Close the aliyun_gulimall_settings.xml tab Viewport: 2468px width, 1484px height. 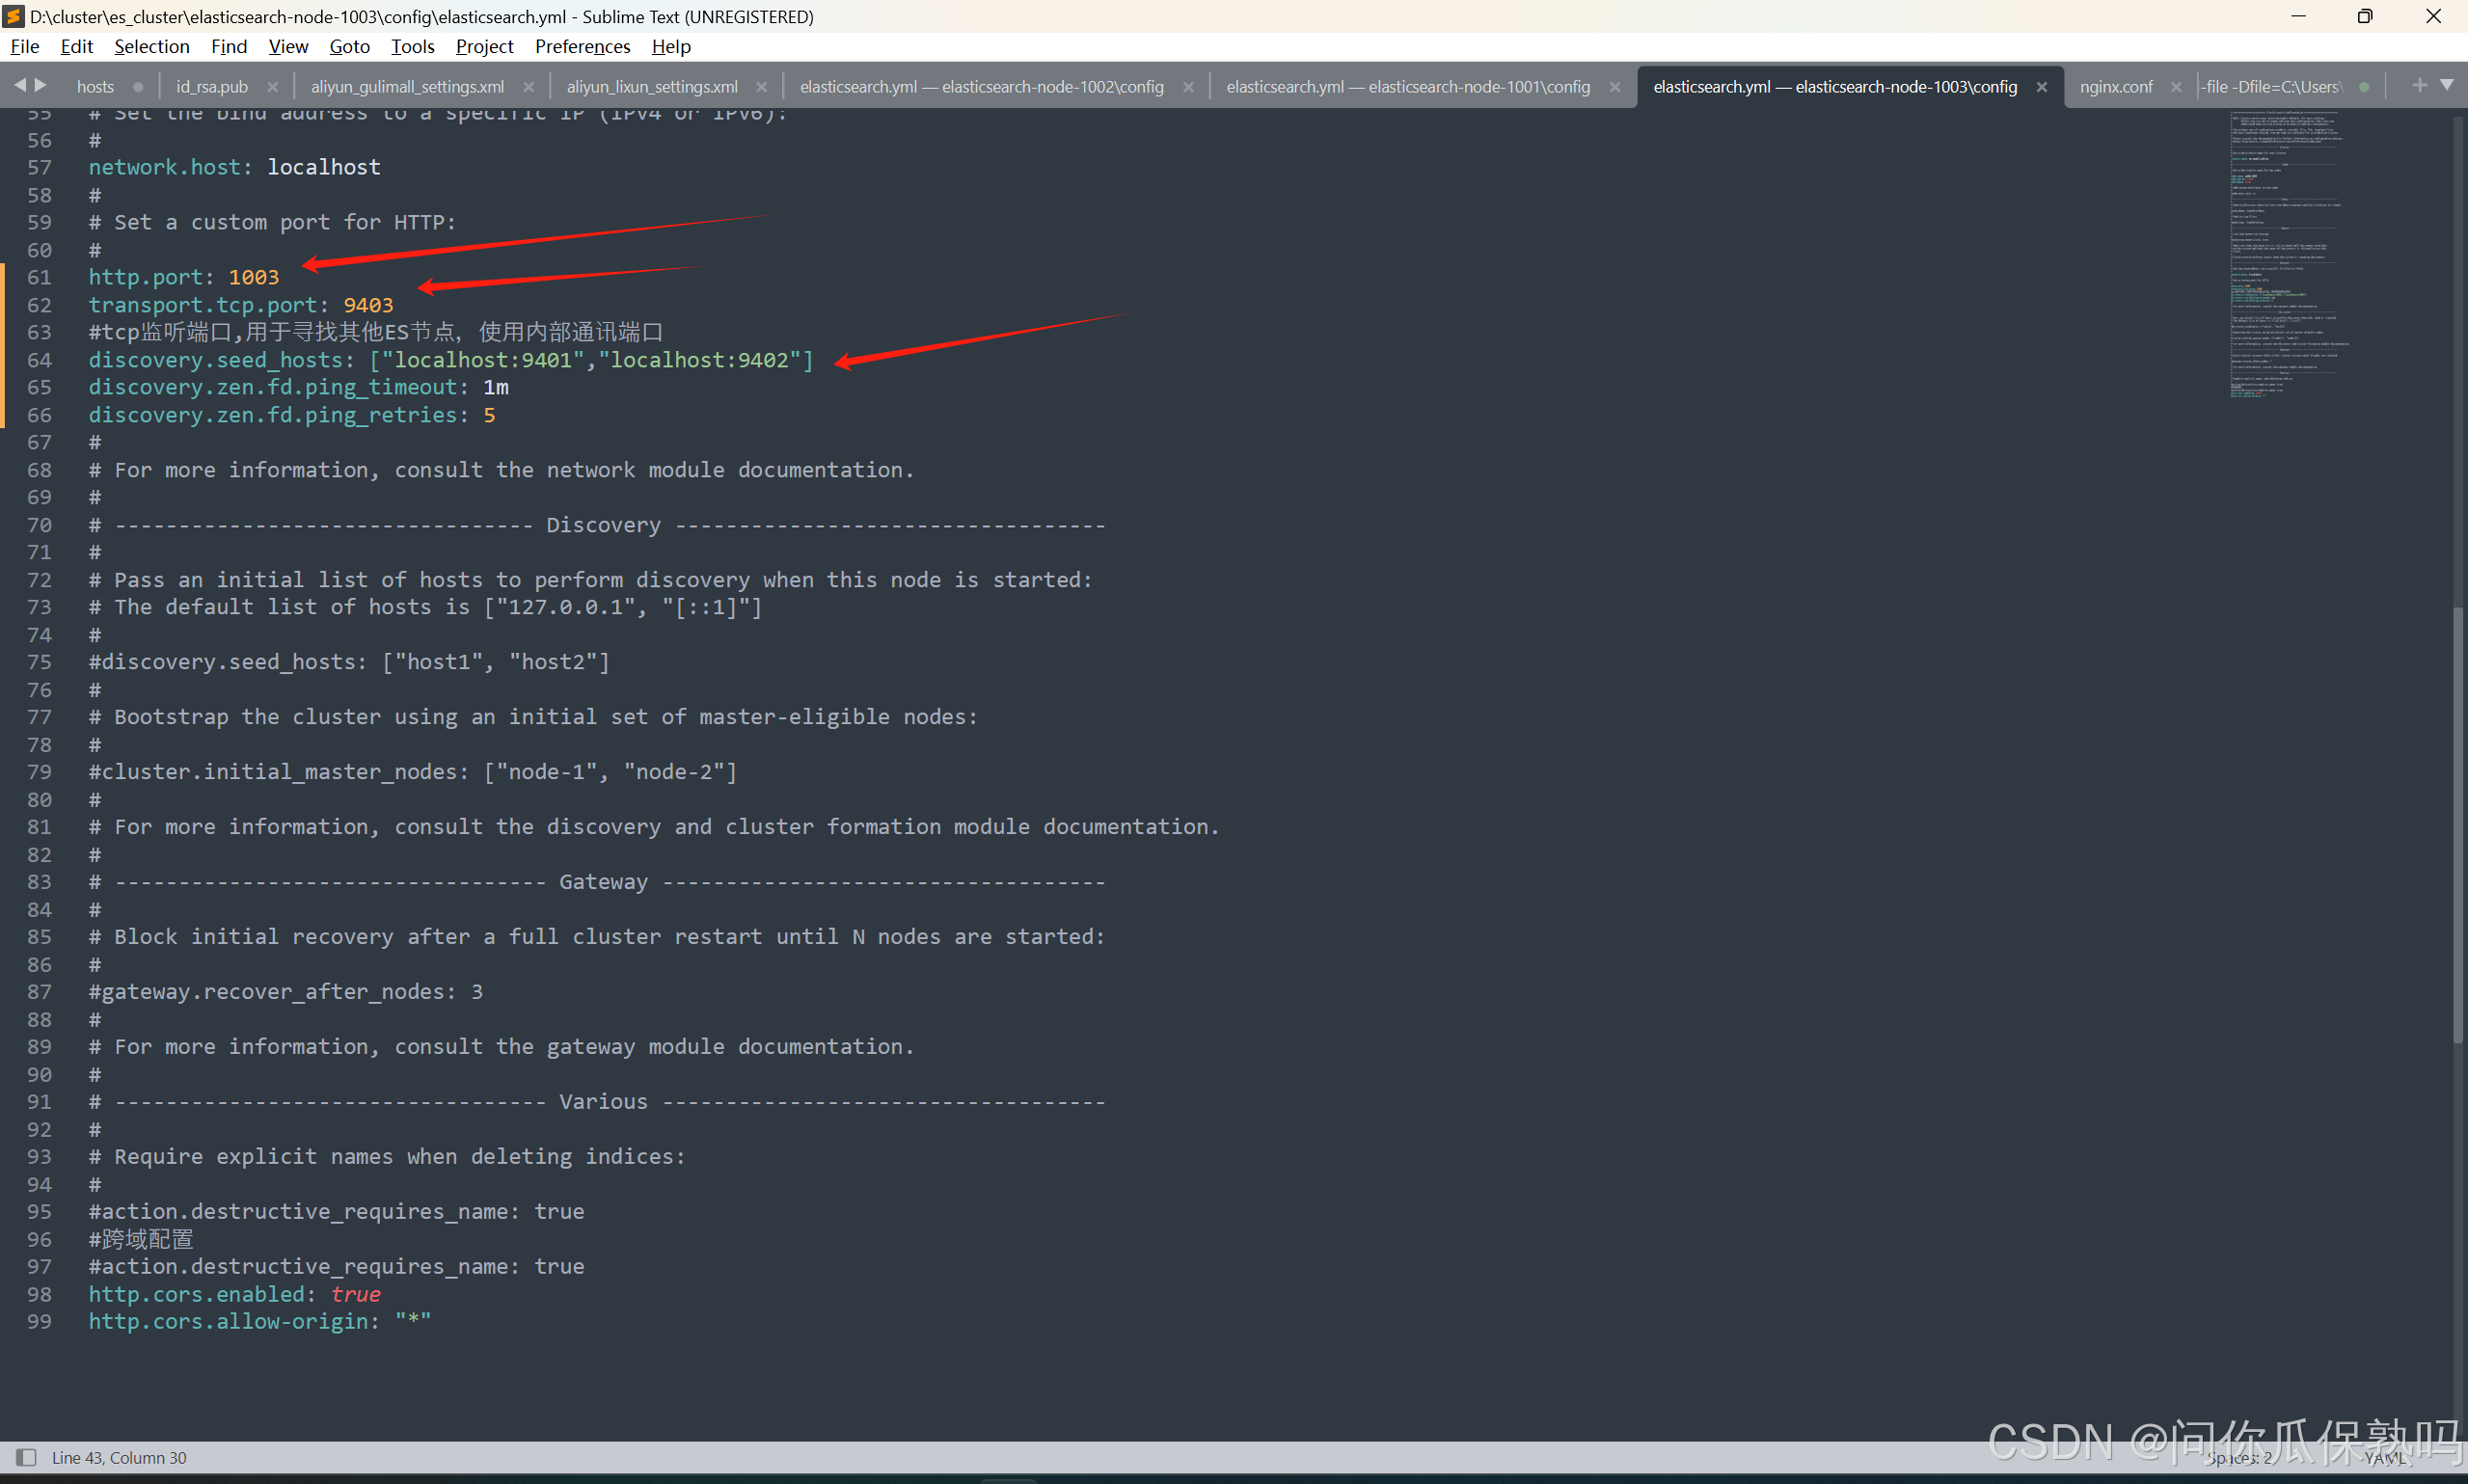tap(529, 87)
